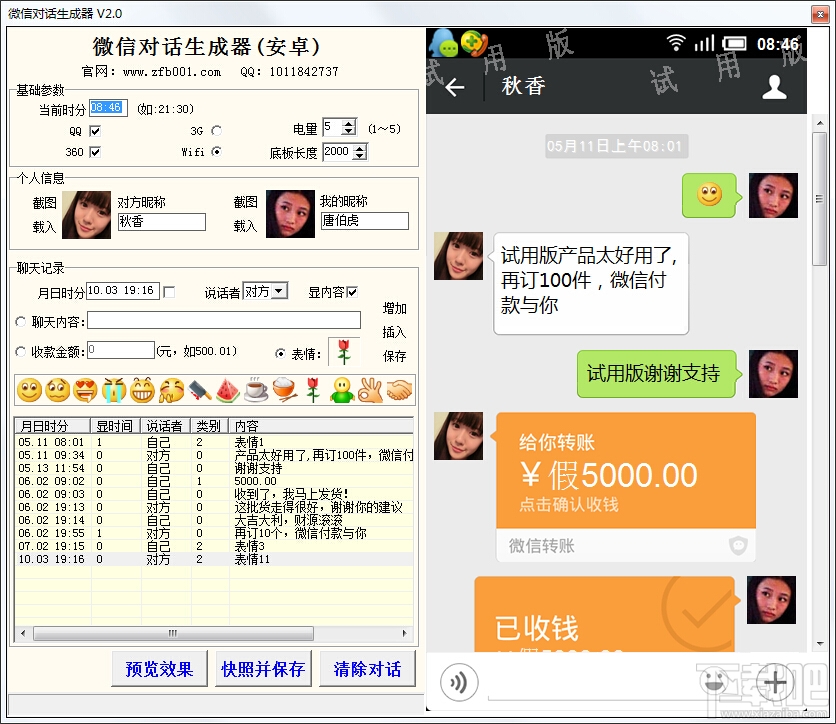Pick the handshake emoji
Image resolution: width=836 pixels, height=724 pixels.
(399, 390)
